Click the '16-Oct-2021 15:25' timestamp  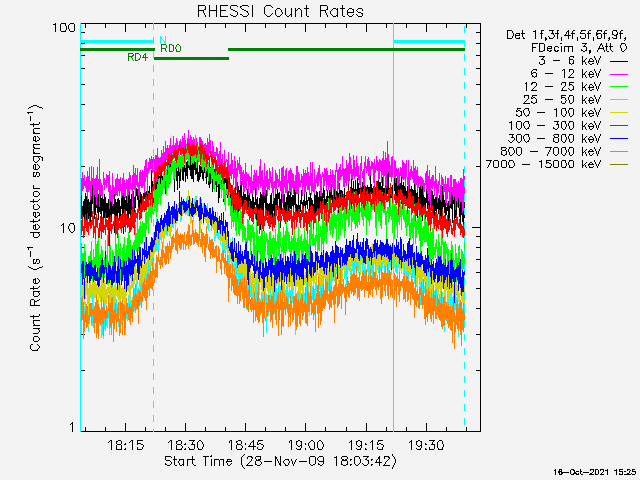(x=594, y=472)
